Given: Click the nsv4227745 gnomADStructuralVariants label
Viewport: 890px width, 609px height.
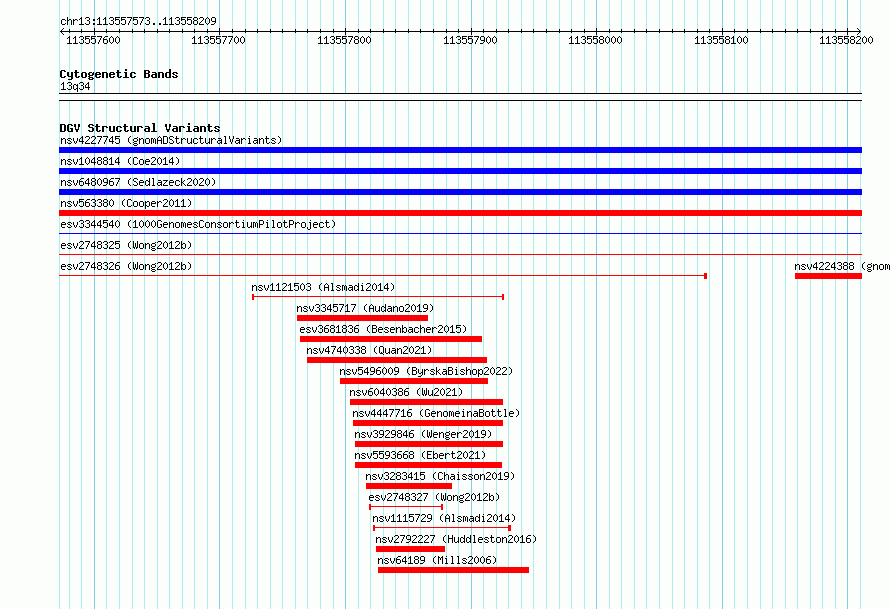Looking at the screenshot, I should (x=171, y=140).
